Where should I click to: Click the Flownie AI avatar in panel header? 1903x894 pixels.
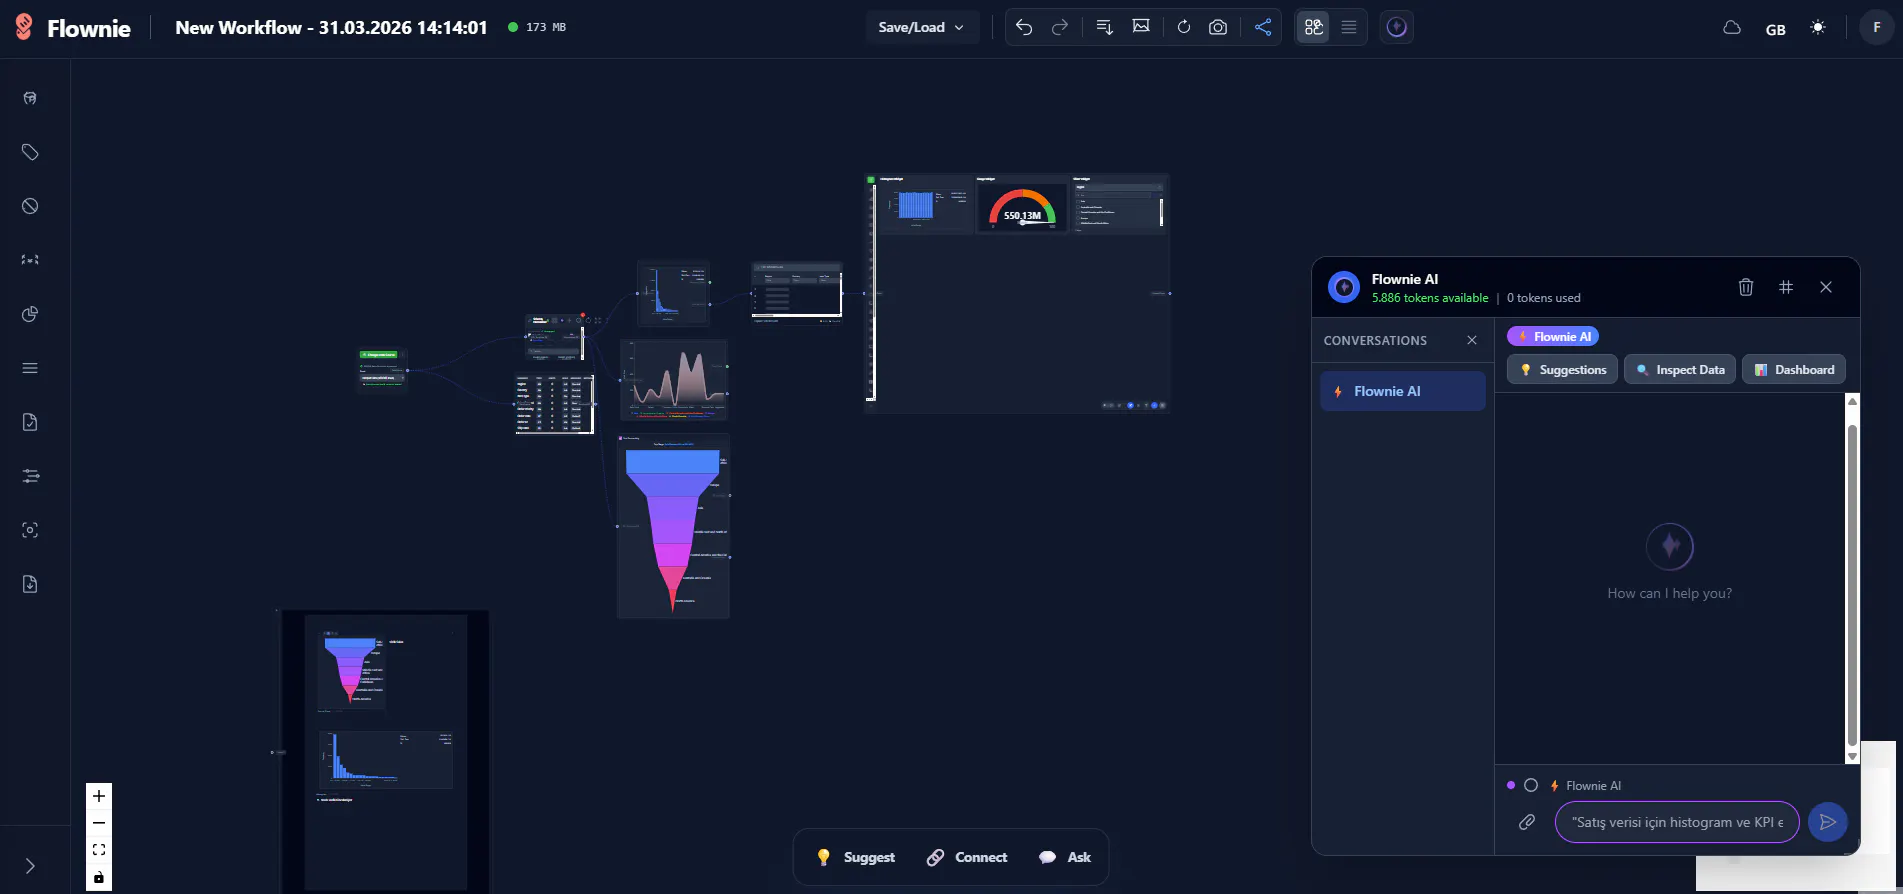click(x=1344, y=287)
